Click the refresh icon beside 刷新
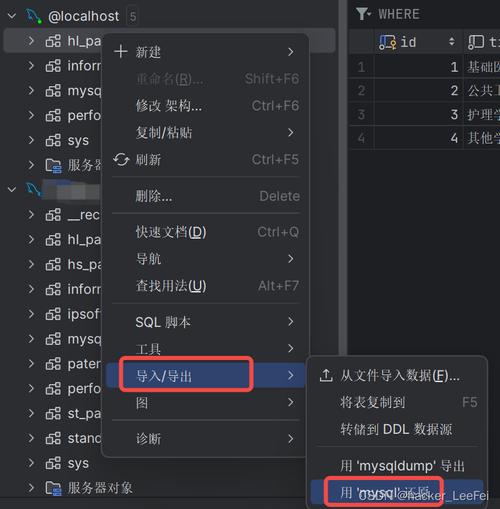The image size is (500, 509). [121, 160]
